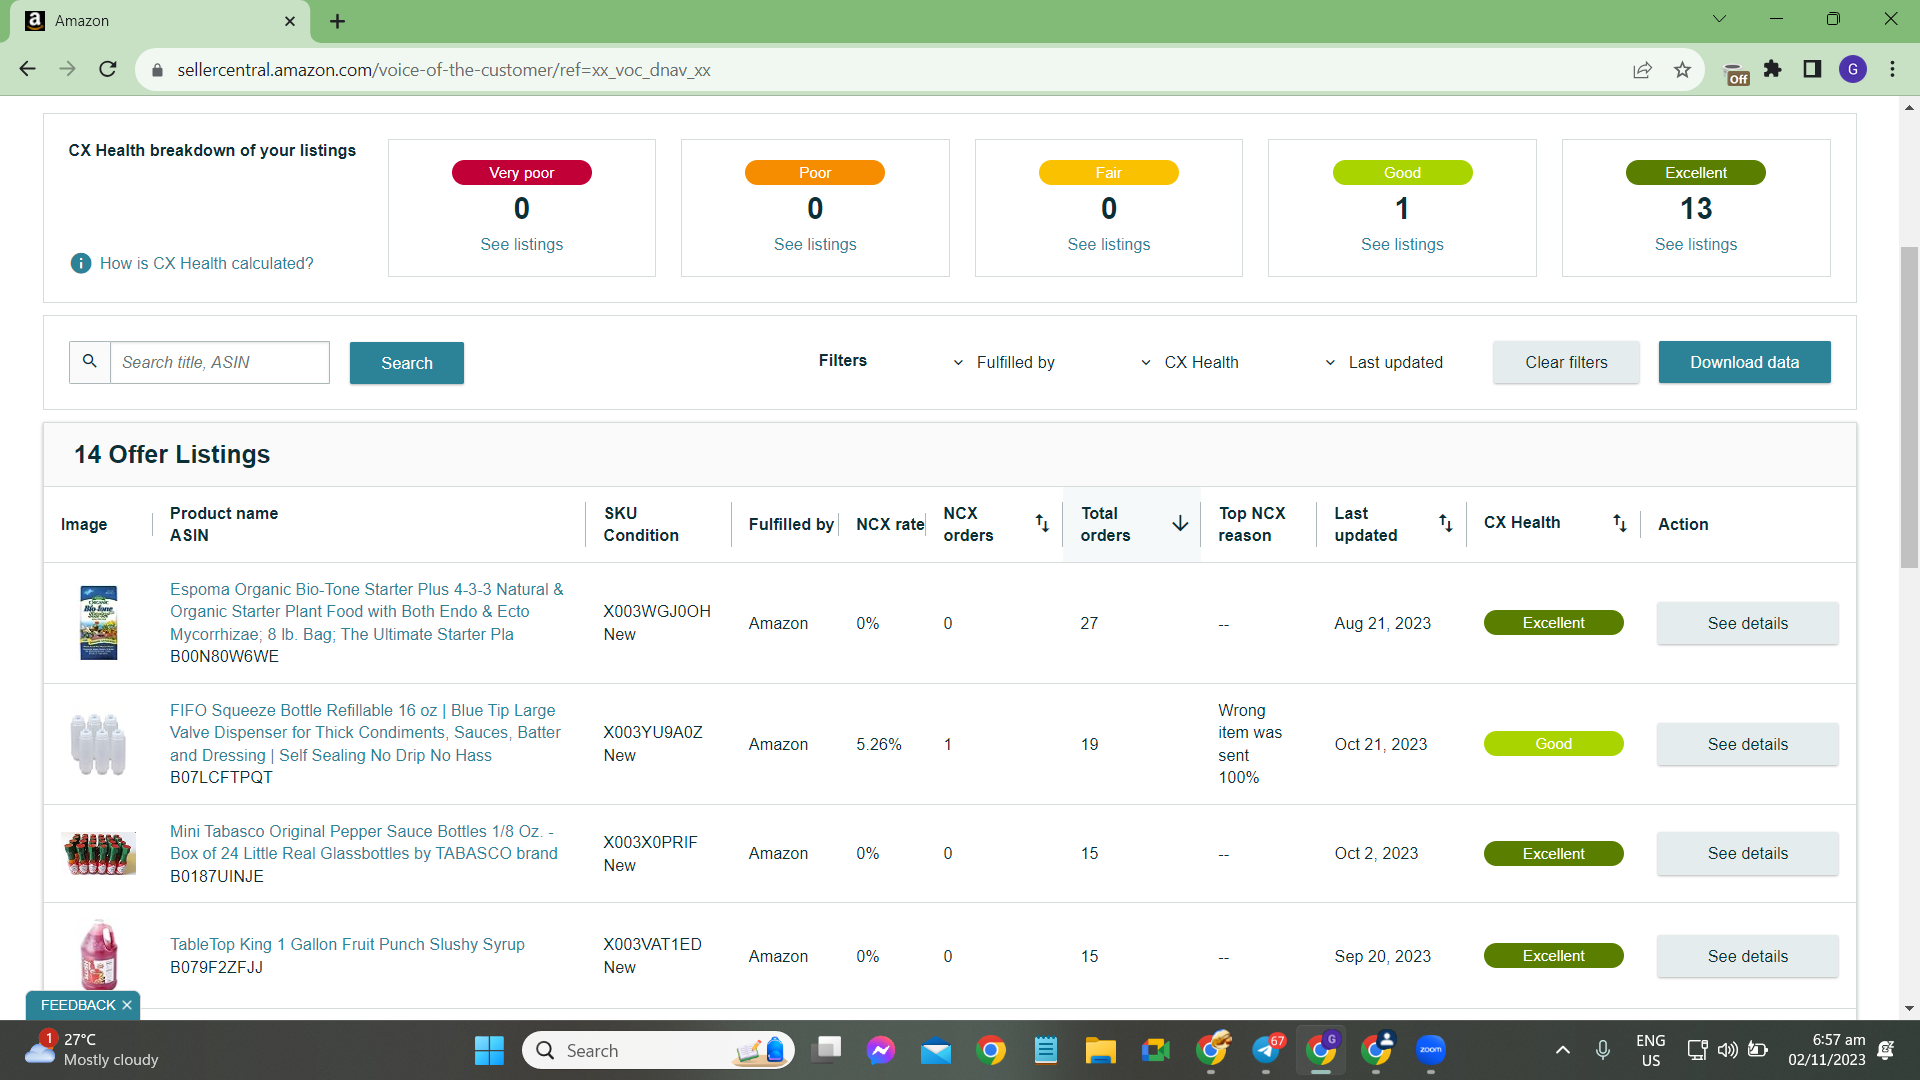
Task: Expand the Last updated filter dropdown
Action: coord(1384,362)
